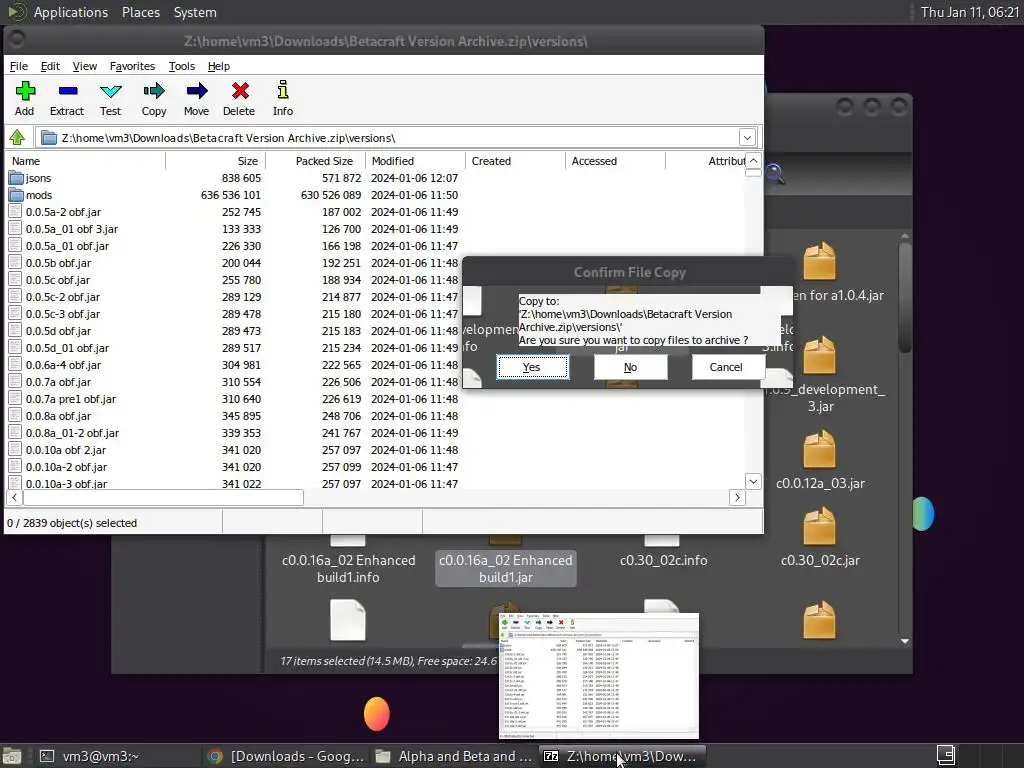Open the Favorites menu
Screen dimensions: 1024x768
[132, 66]
